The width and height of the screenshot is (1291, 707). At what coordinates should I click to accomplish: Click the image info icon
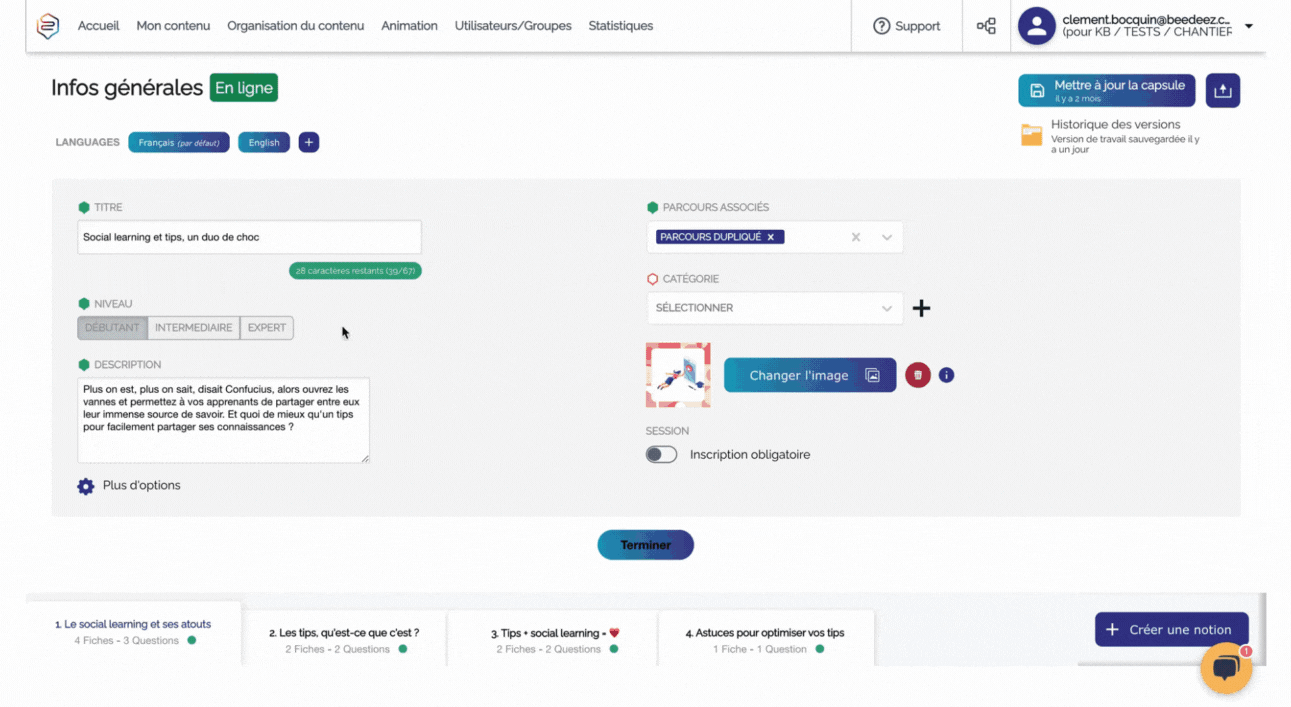point(946,375)
